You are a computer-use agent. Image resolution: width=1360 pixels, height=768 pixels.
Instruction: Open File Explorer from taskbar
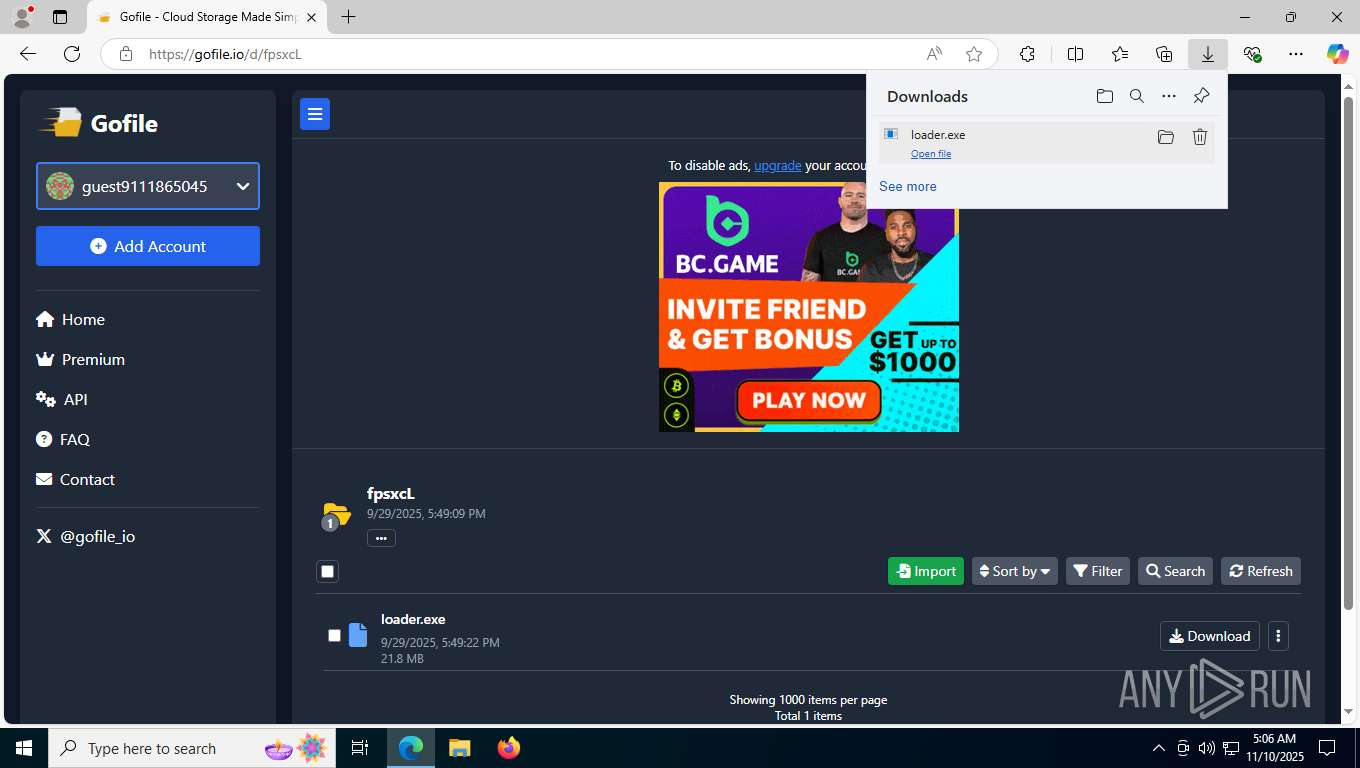coord(459,748)
